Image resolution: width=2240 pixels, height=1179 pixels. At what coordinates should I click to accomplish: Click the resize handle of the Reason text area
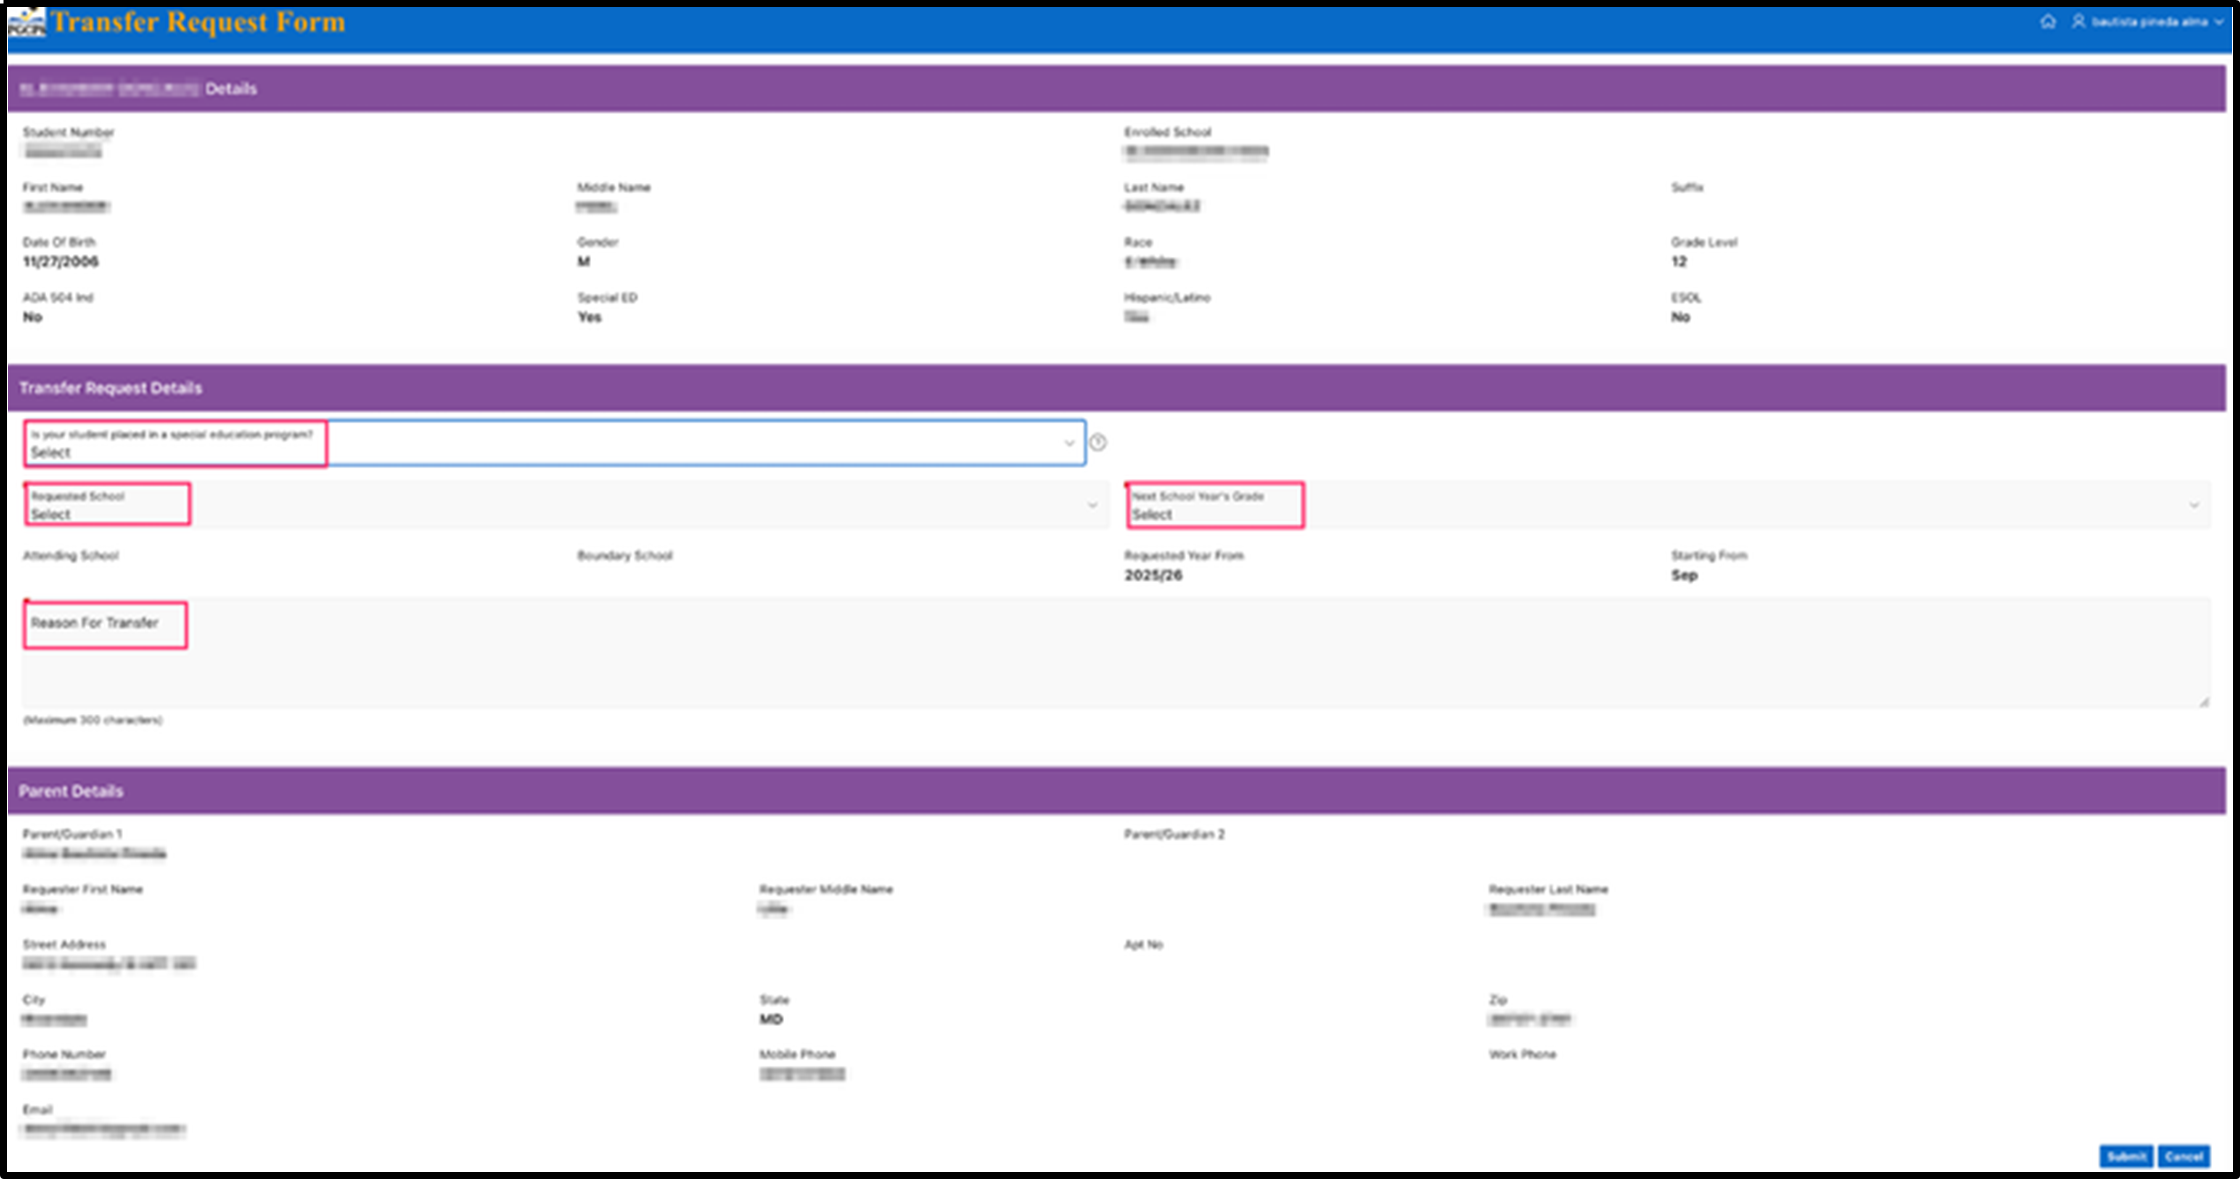pyautogui.click(x=2204, y=699)
